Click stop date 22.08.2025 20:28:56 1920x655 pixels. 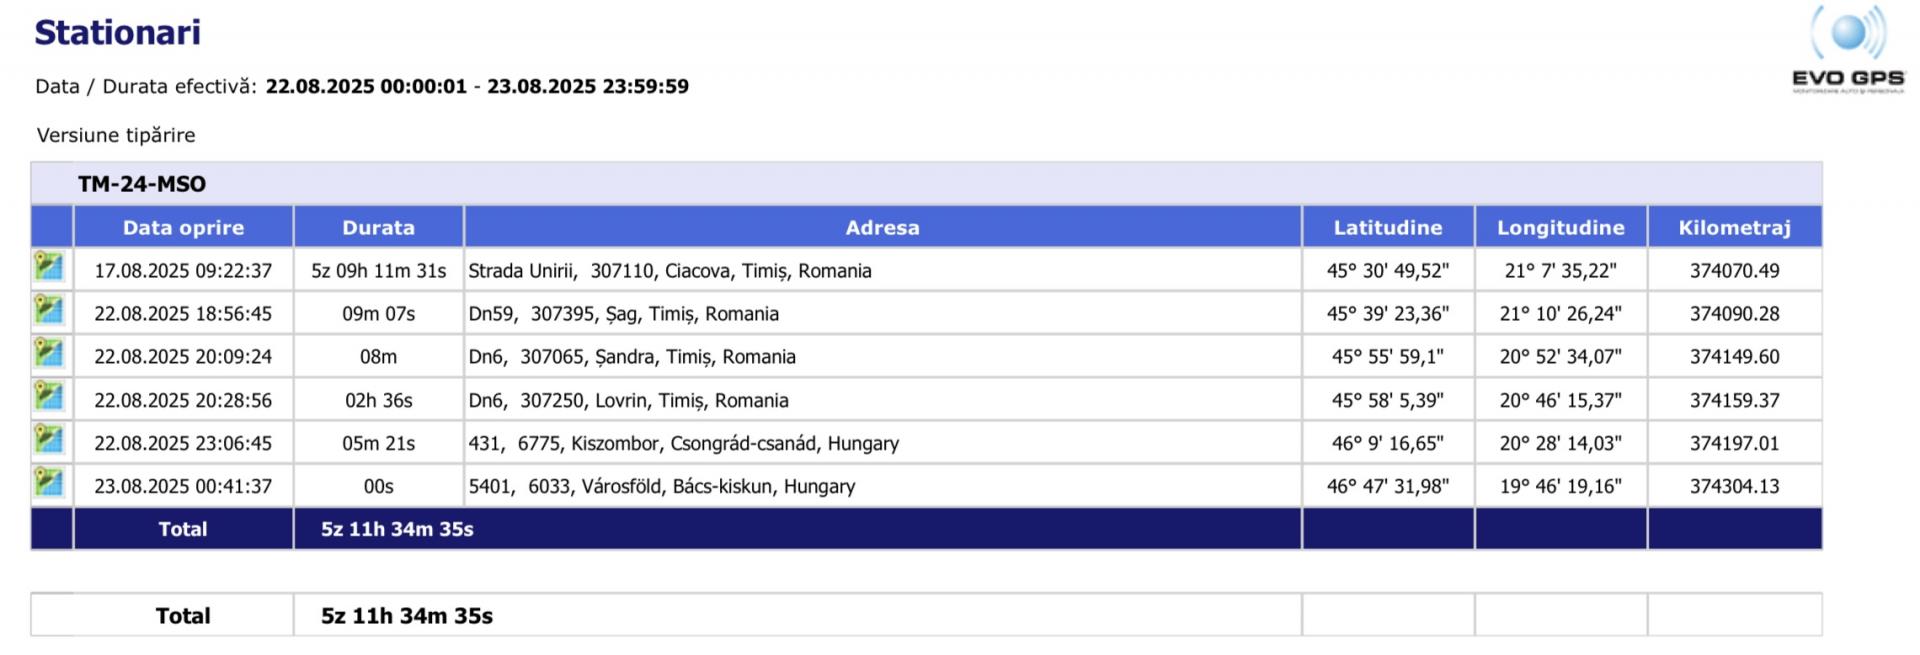183,400
